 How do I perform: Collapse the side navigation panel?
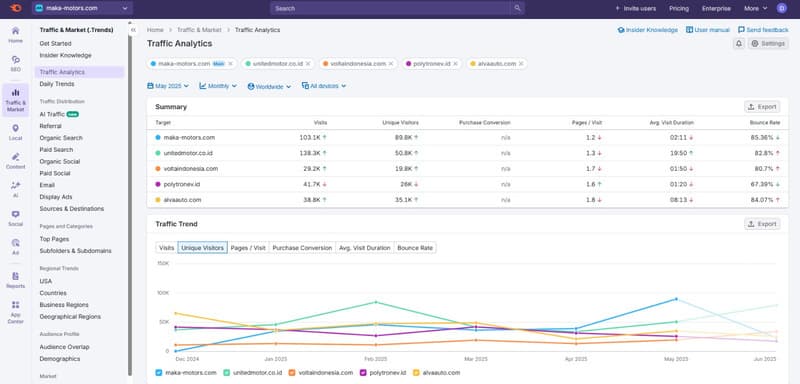click(133, 30)
